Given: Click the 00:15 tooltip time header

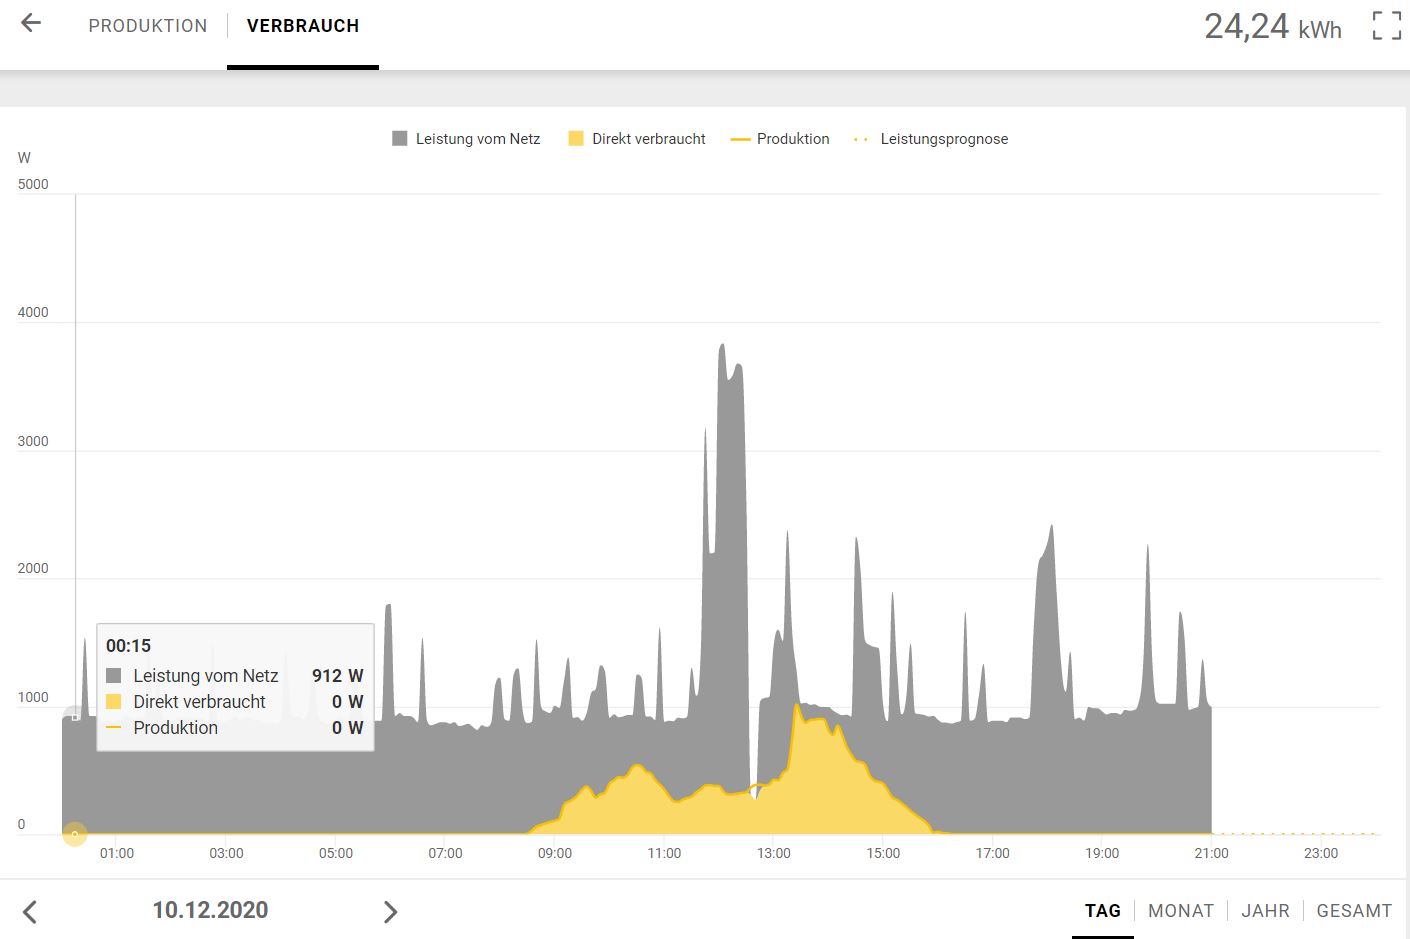Looking at the screenshot, I should [x=128, y=646].
